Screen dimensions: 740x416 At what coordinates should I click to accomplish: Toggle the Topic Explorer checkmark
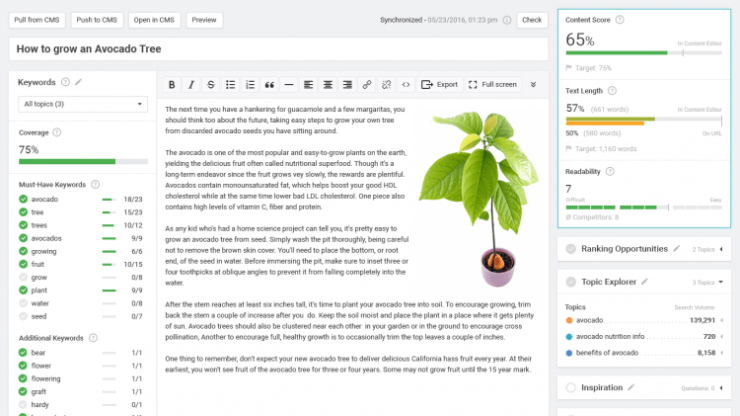coord(570,282)
